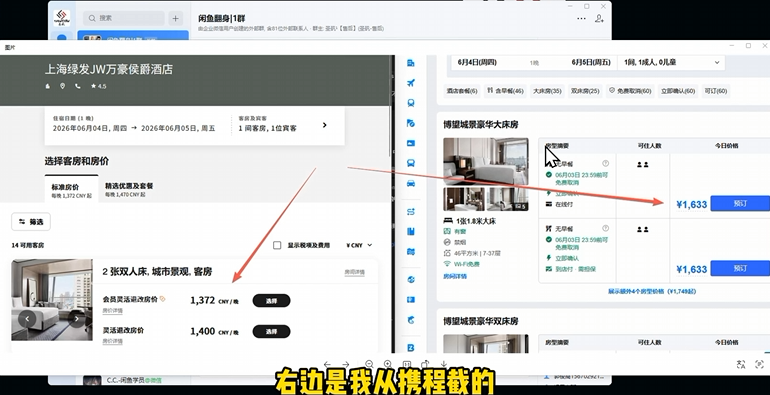Image resolution: width=770 pixels, height=395 pixels.
Task: Click the member rate tag icon
Action: coord(163,299)
